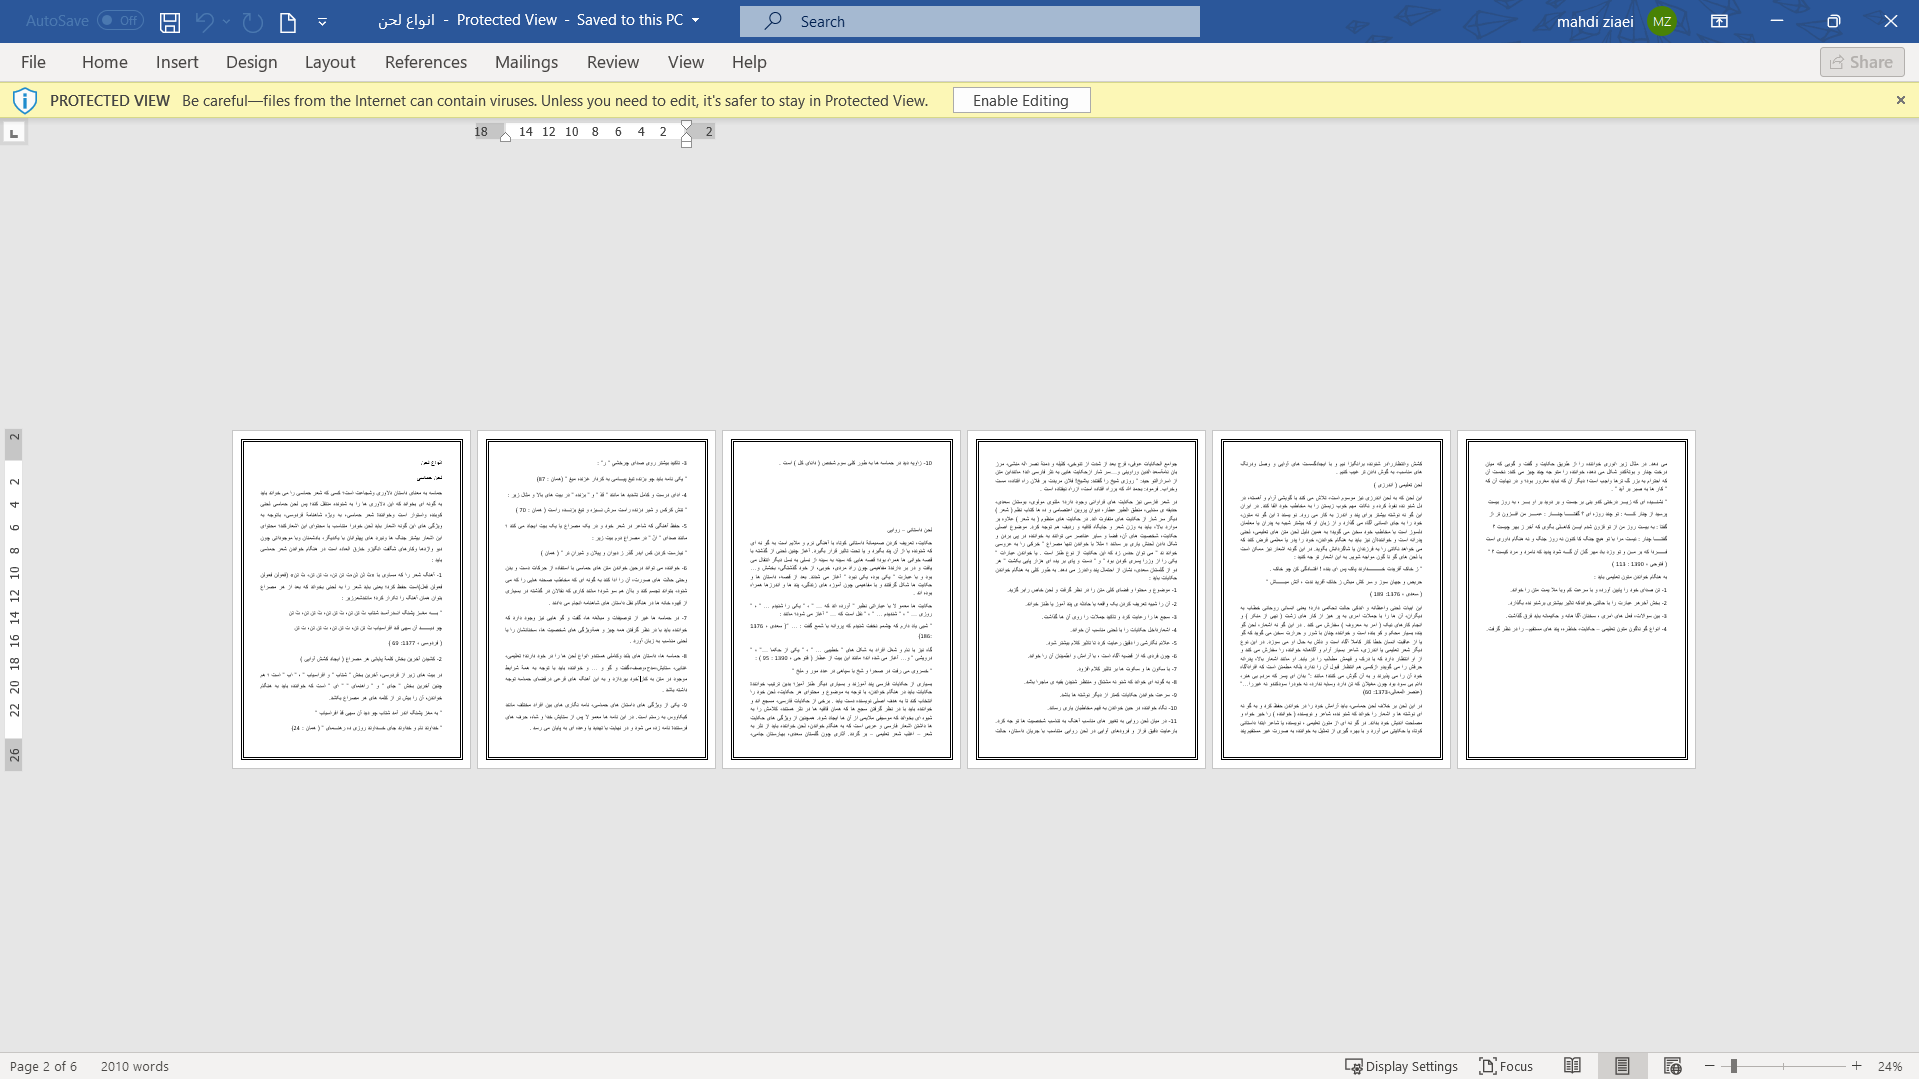Image resolution: width=1919 pixels, height=1079 pixels.
Task: Click the 24% zoom level
Action: pos(1890,1066)
